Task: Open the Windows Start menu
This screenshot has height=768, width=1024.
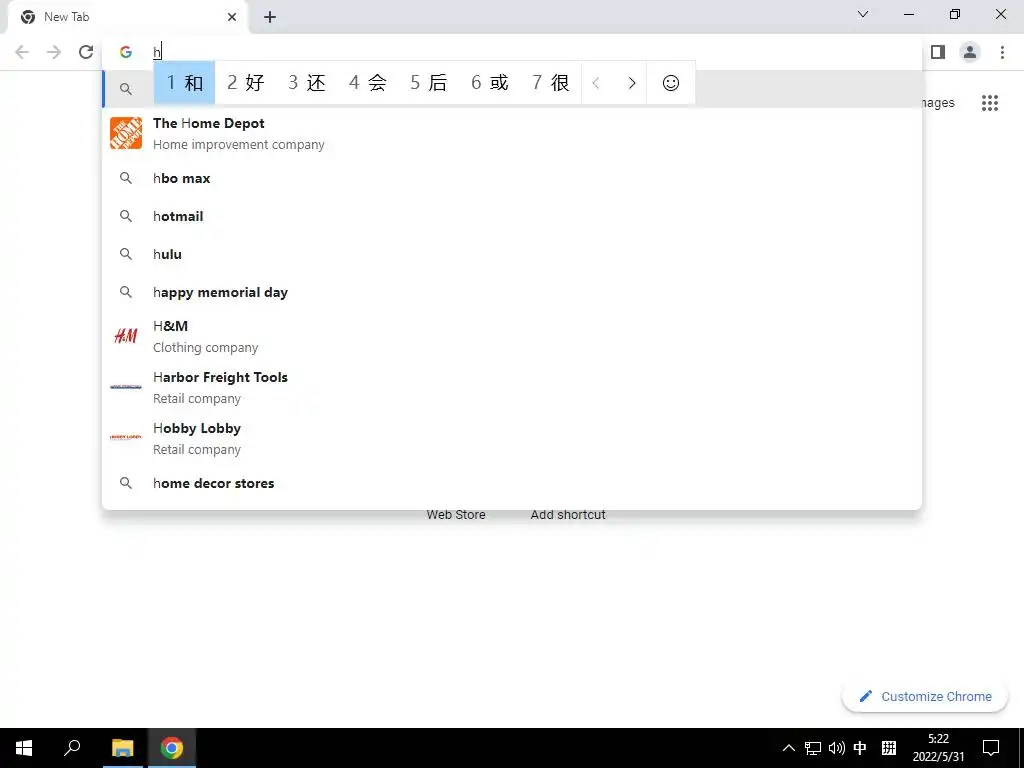Action: [24, 748]
